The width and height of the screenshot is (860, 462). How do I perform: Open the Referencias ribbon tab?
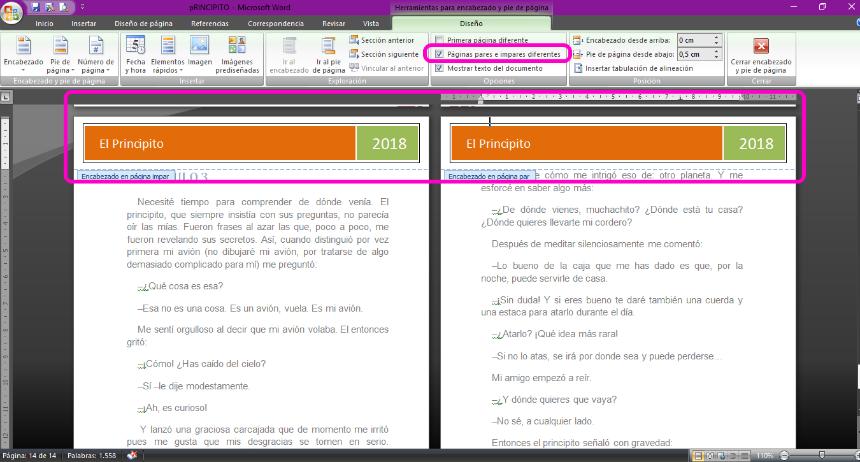[210, 22]
